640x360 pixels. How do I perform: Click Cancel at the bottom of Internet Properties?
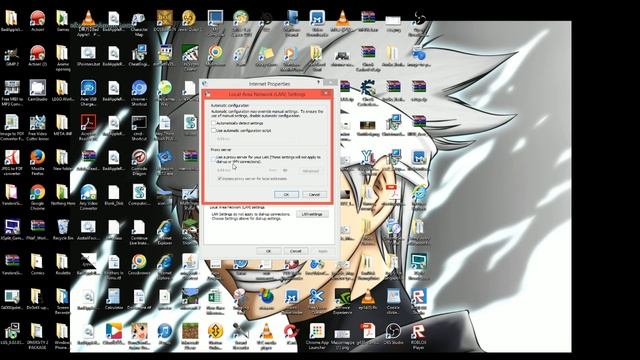tap(295, 251)
